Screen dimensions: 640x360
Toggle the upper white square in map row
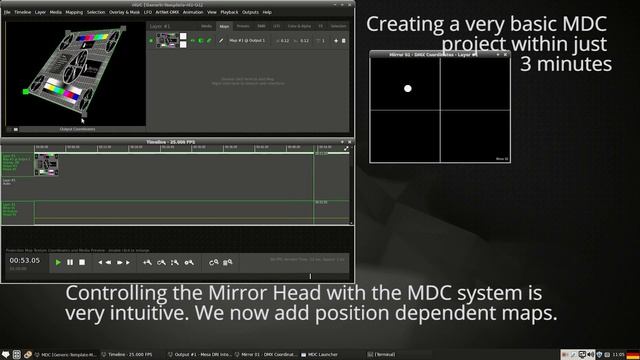183,37
